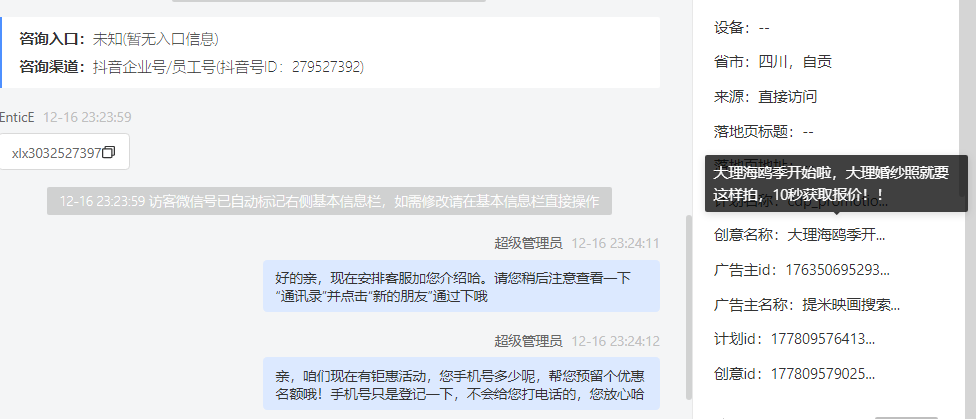Click the 计划id 177809576413 value

(x=823, y=339)
